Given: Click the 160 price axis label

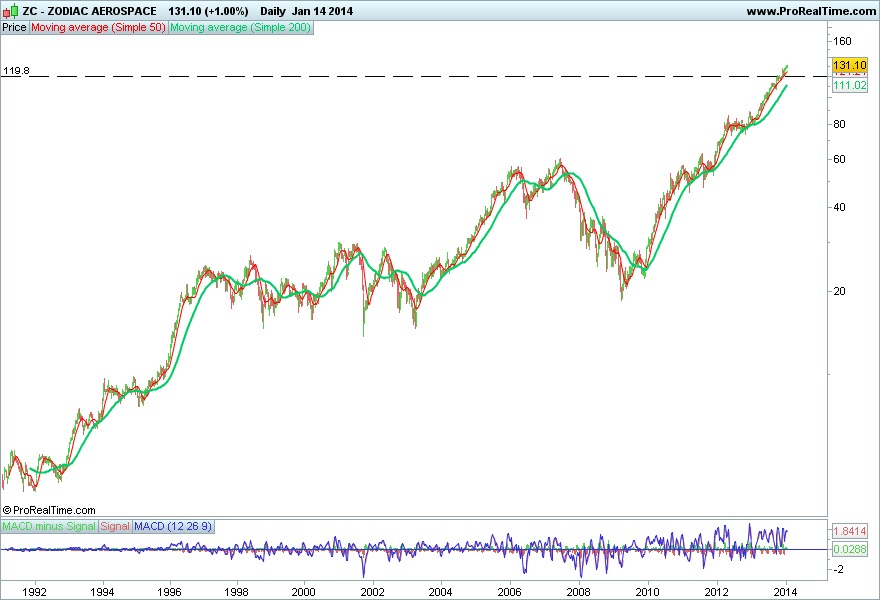Looking at the screenshot, I should (842, 41).
